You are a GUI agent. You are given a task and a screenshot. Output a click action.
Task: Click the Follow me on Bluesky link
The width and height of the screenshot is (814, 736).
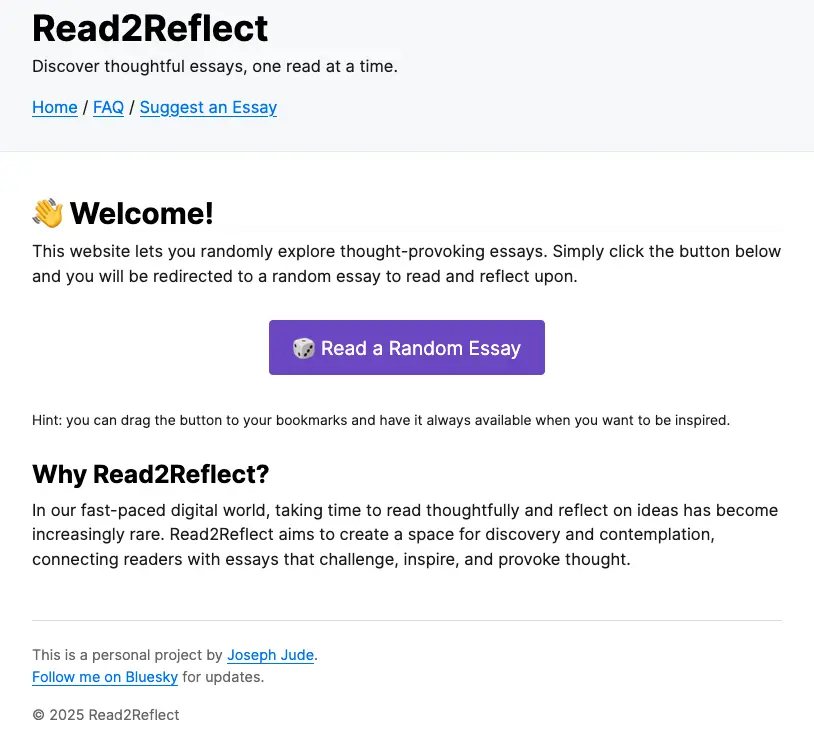coord(105,677)
